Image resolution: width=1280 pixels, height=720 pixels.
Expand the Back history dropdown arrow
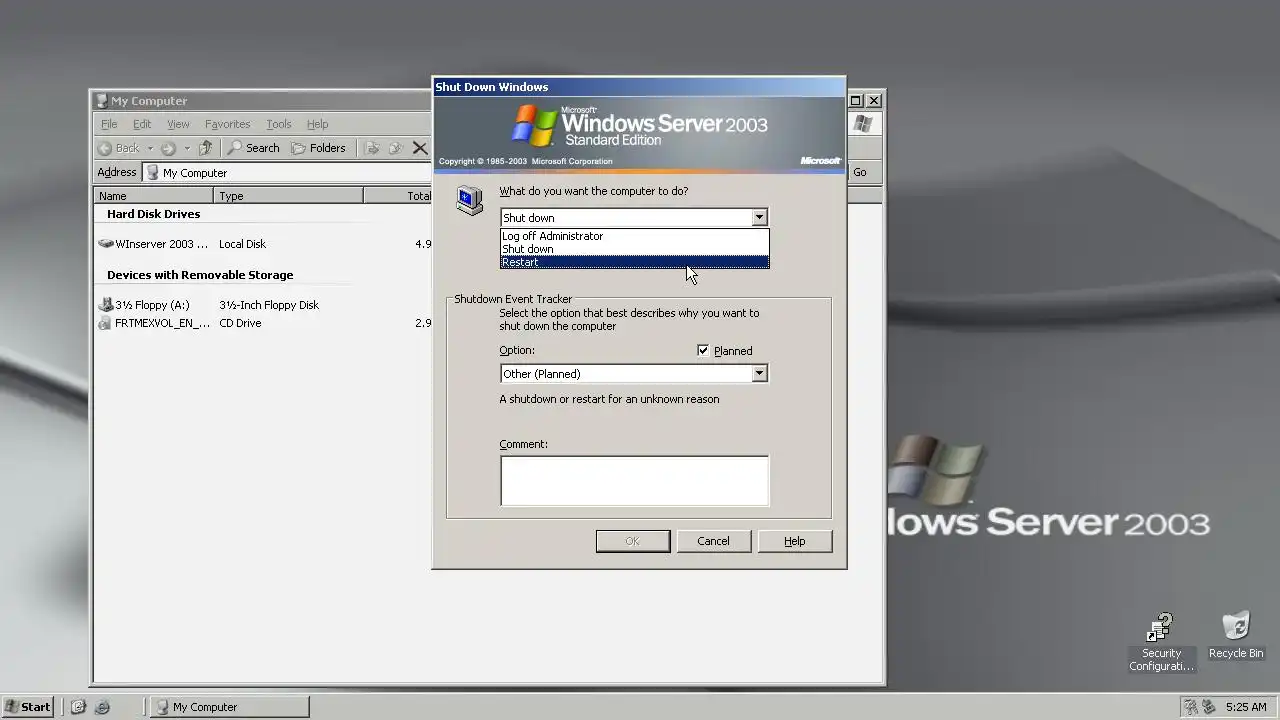150,148
